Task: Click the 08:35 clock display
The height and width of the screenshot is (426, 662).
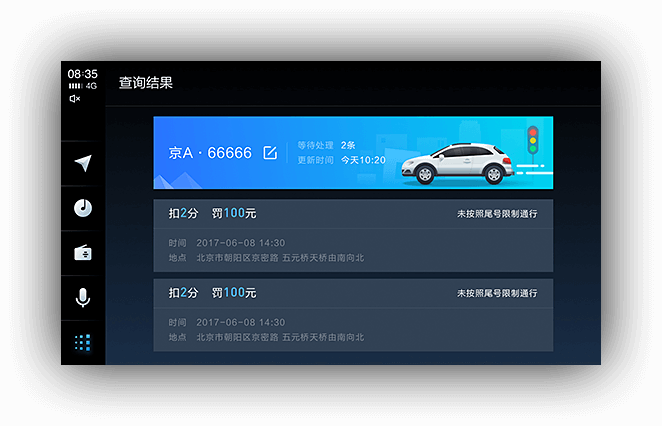Action: click(83, 74)
